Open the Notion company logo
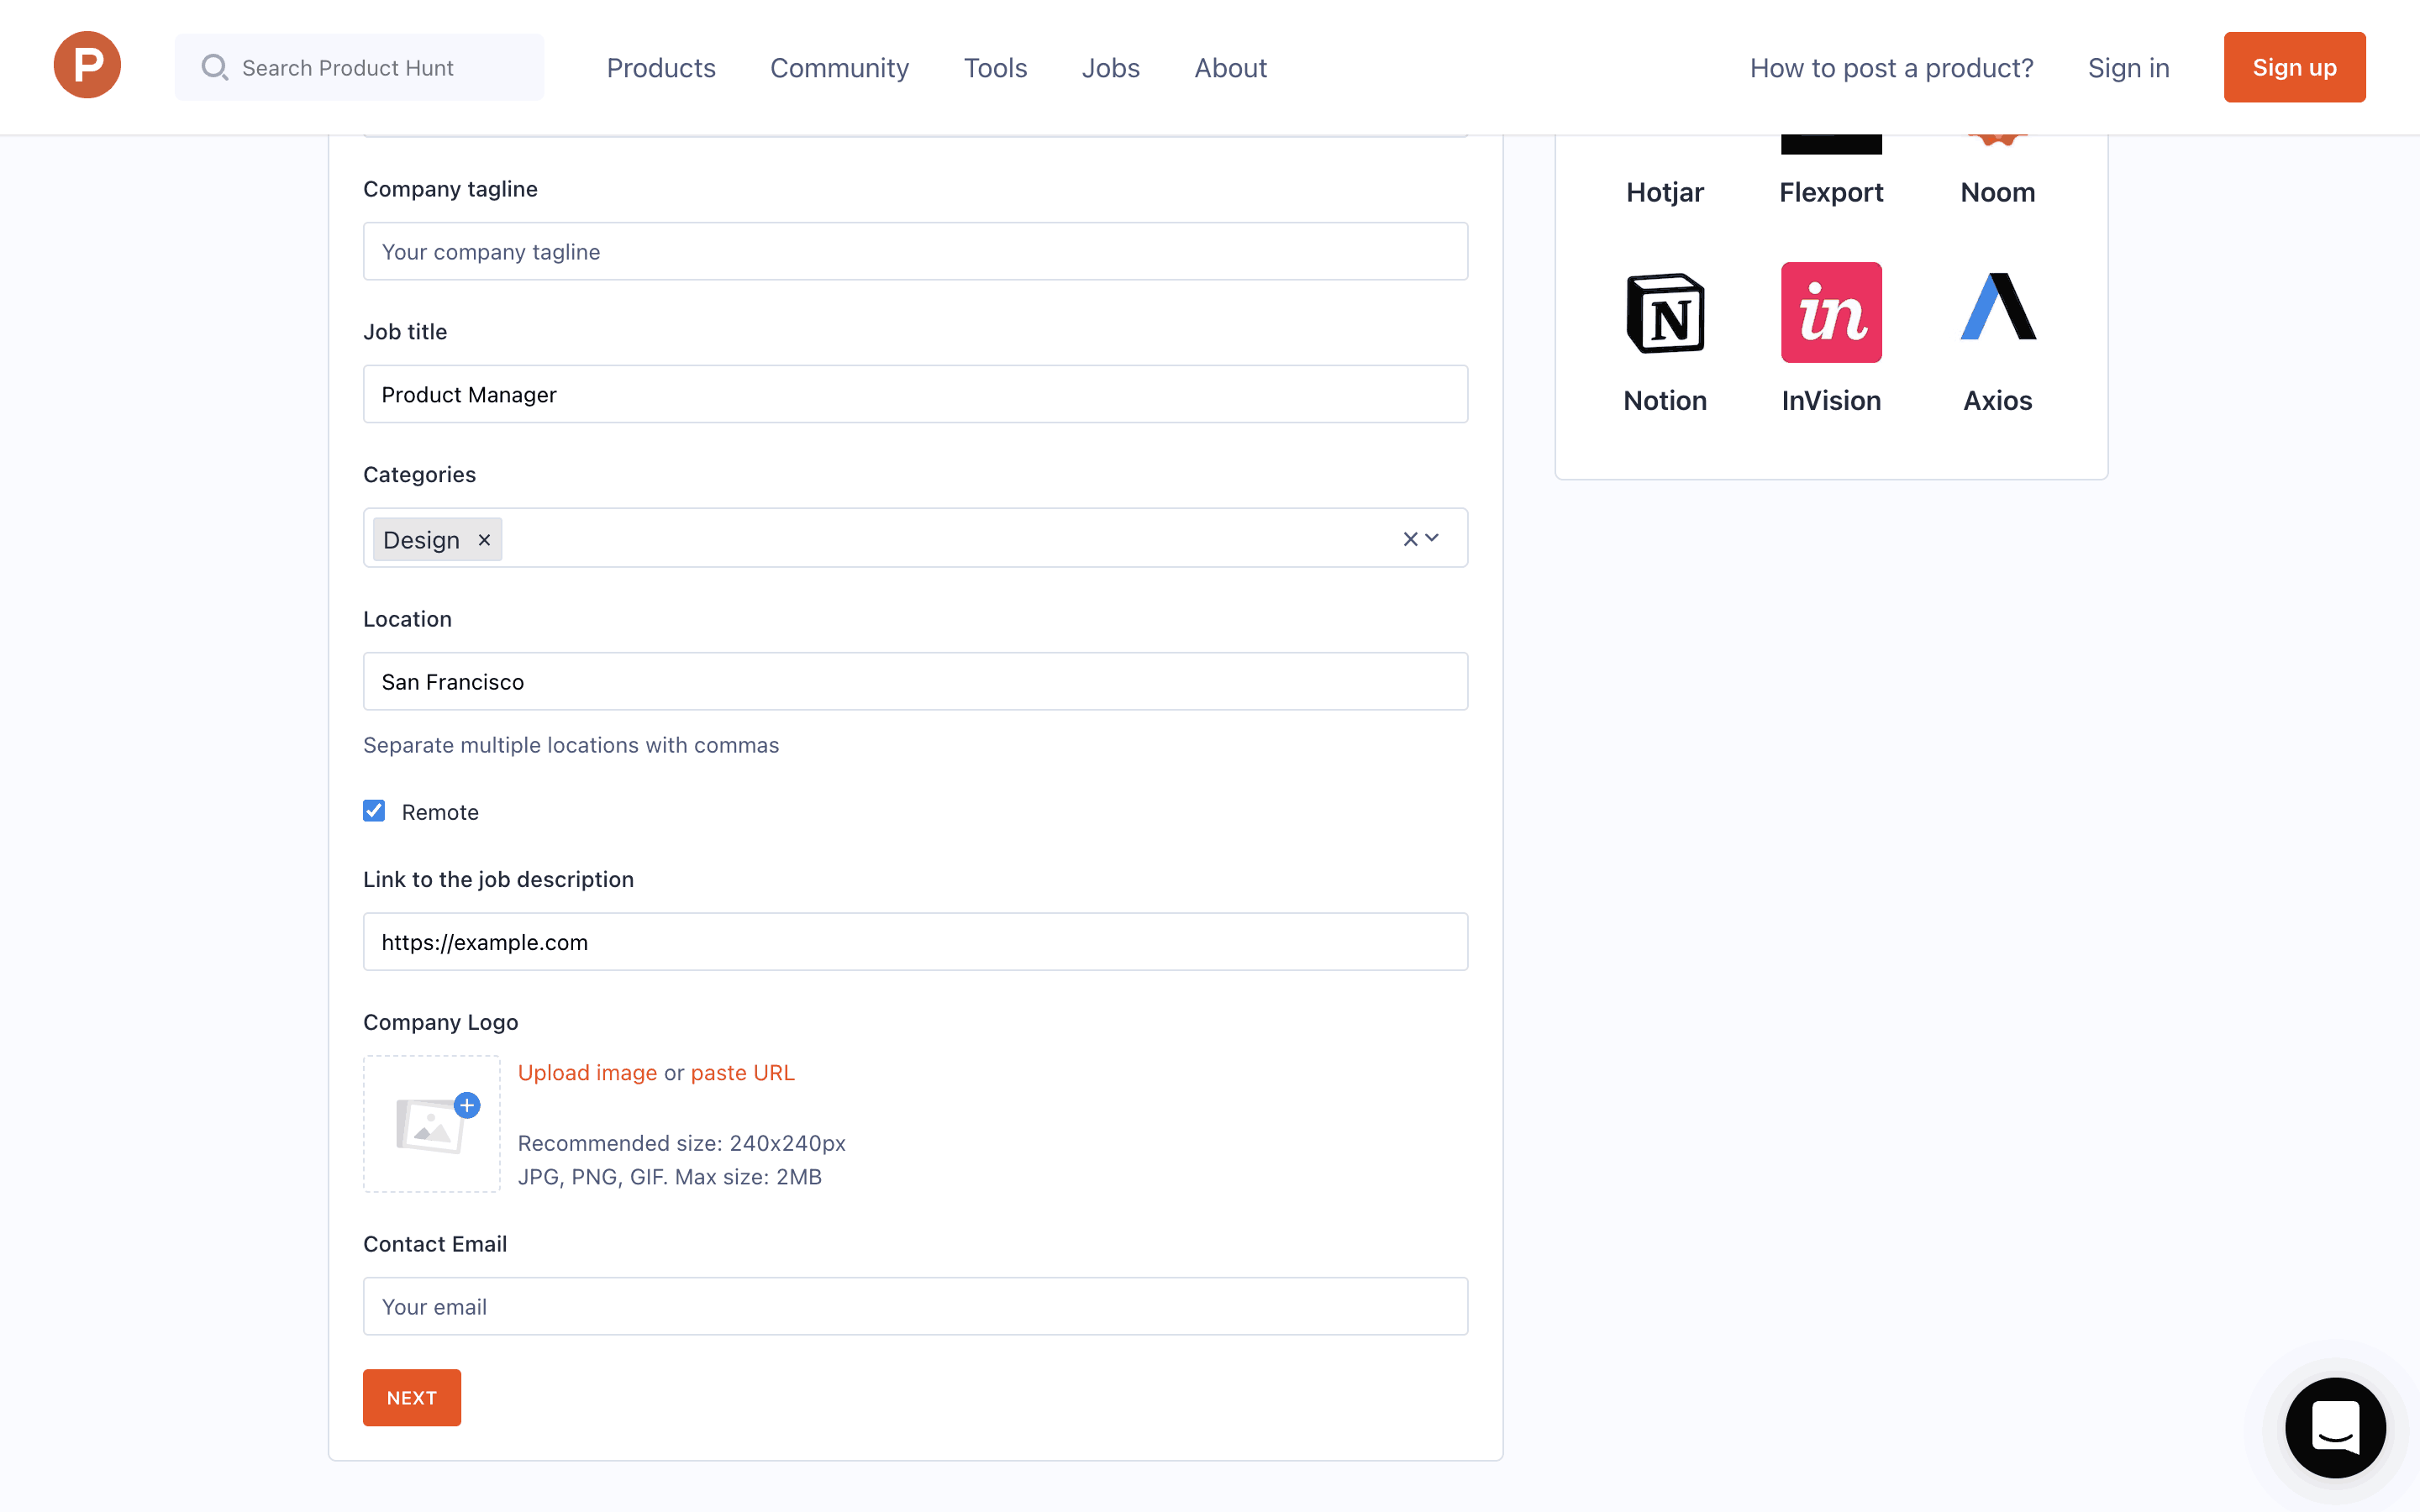This screenshot has height=1512, width=2420. coord(1665,313)
